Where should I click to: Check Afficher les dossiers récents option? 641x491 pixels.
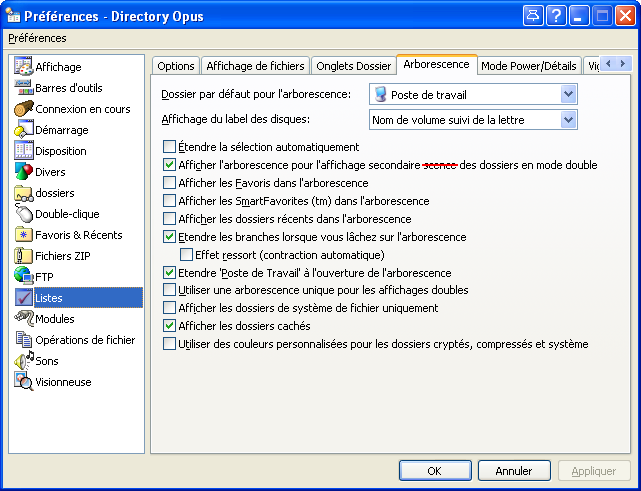click(169, 218)
